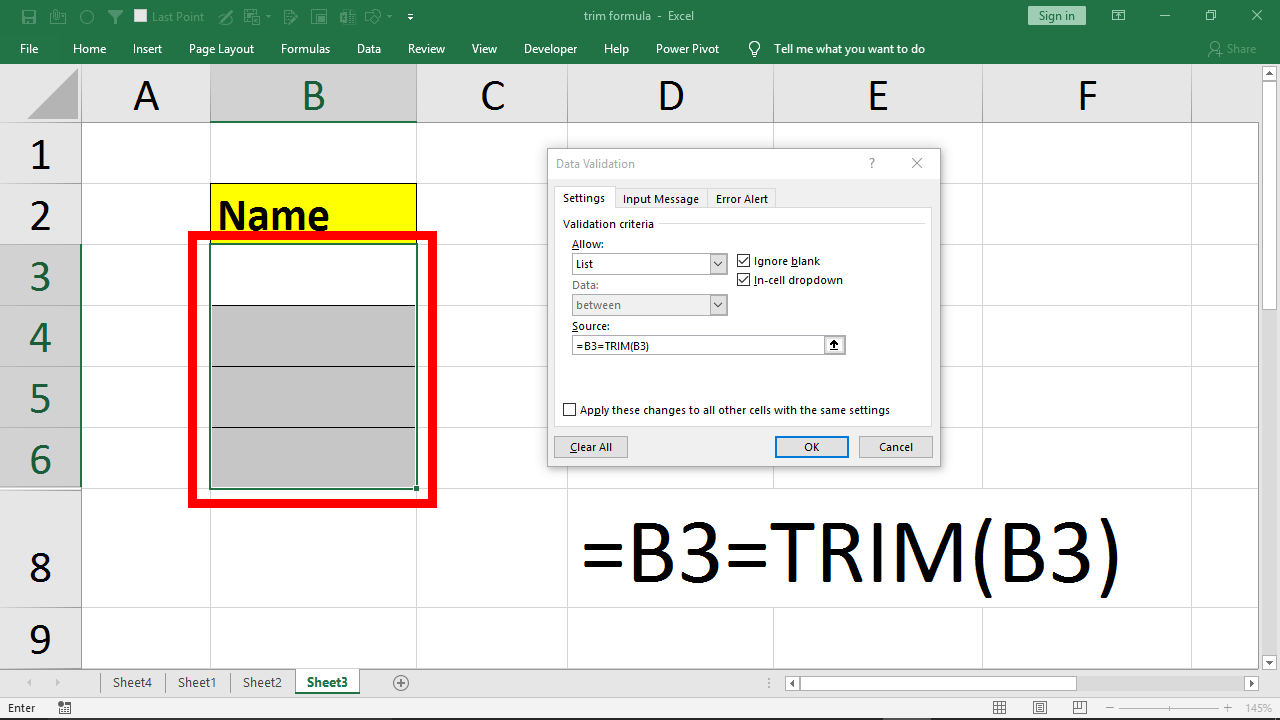Switch to Page Break Preview view
The height and width of the screenshot is (720, 1280).
(1079, 707)
